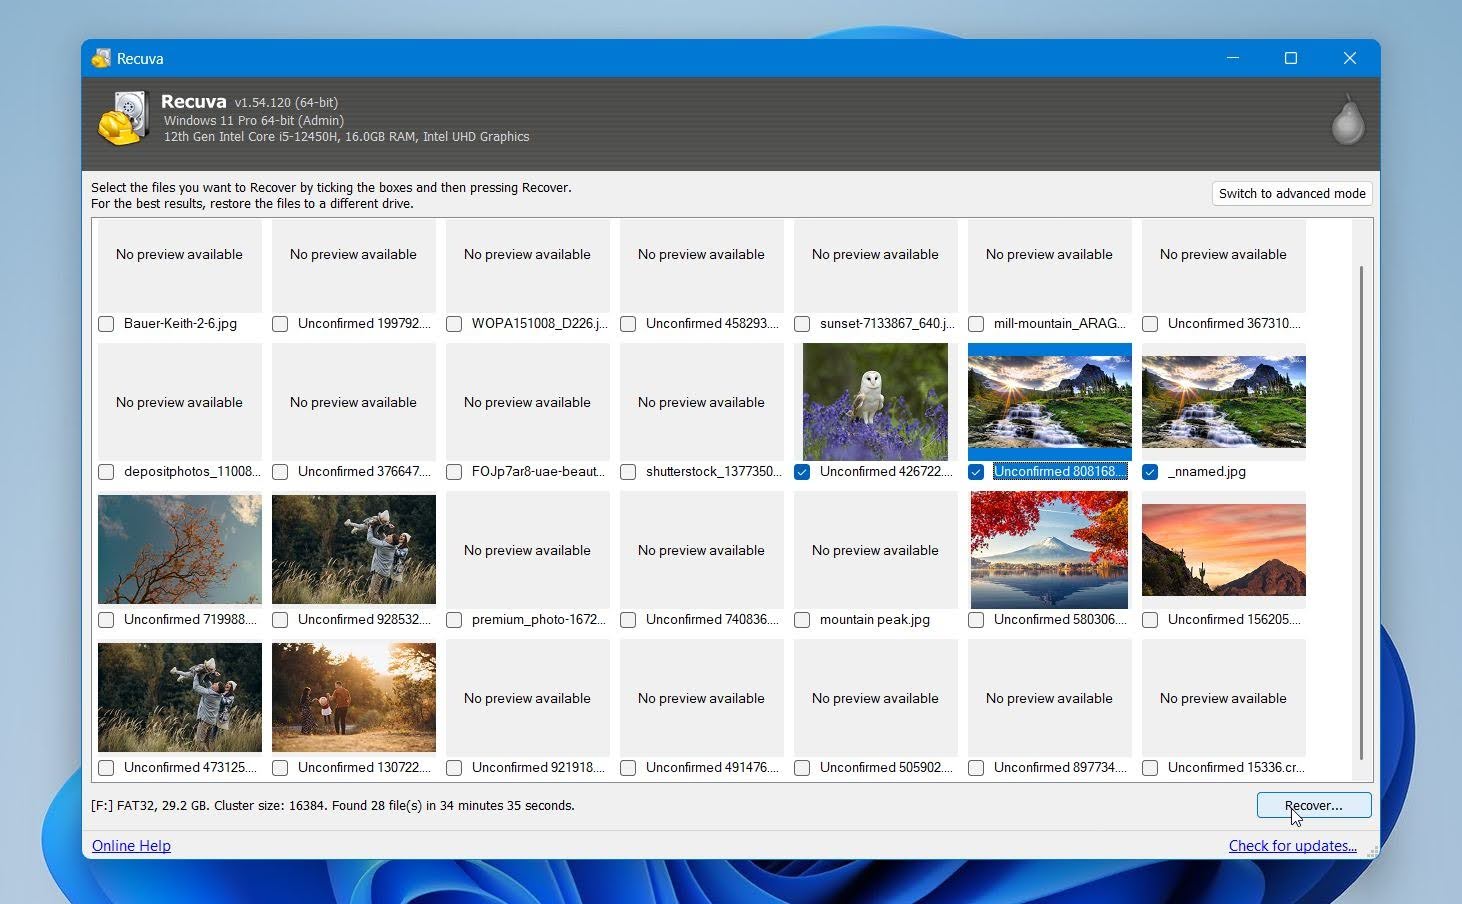1462x904 pixels.
Task: Tick the checkbox for Bauer-Keith-2-6.jpg
Action: (106, 324)
